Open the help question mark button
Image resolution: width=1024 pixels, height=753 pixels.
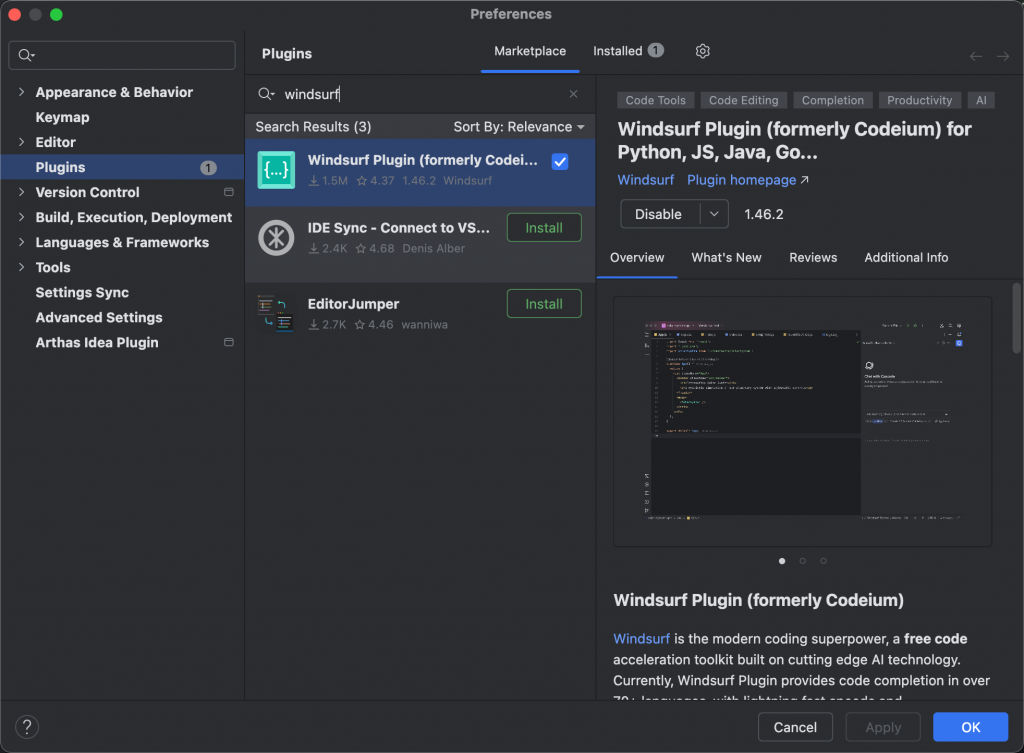click(27, 727)
